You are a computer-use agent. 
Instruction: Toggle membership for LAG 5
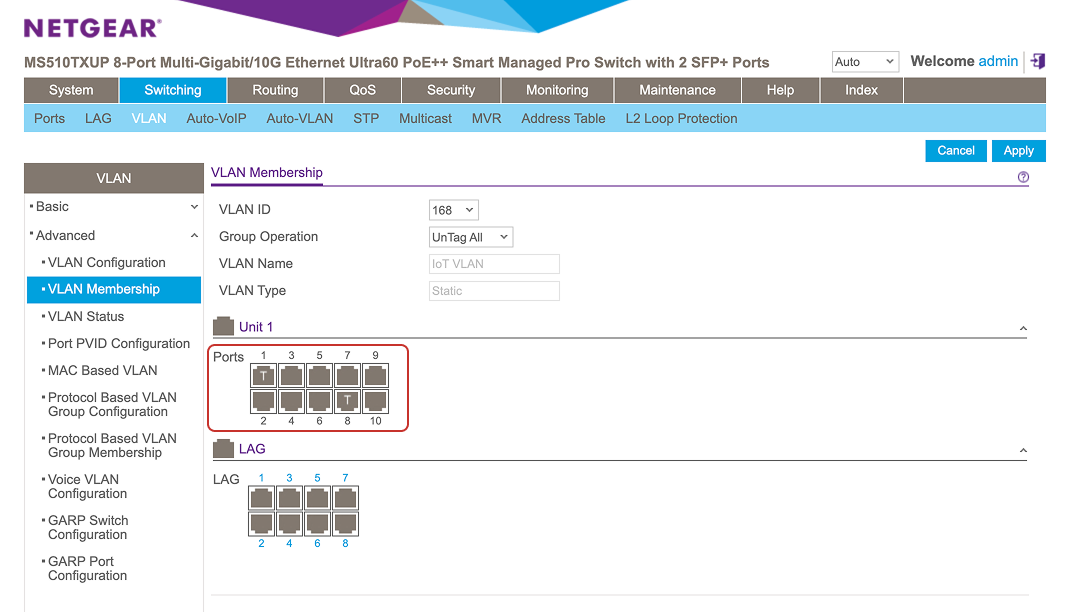317,498
